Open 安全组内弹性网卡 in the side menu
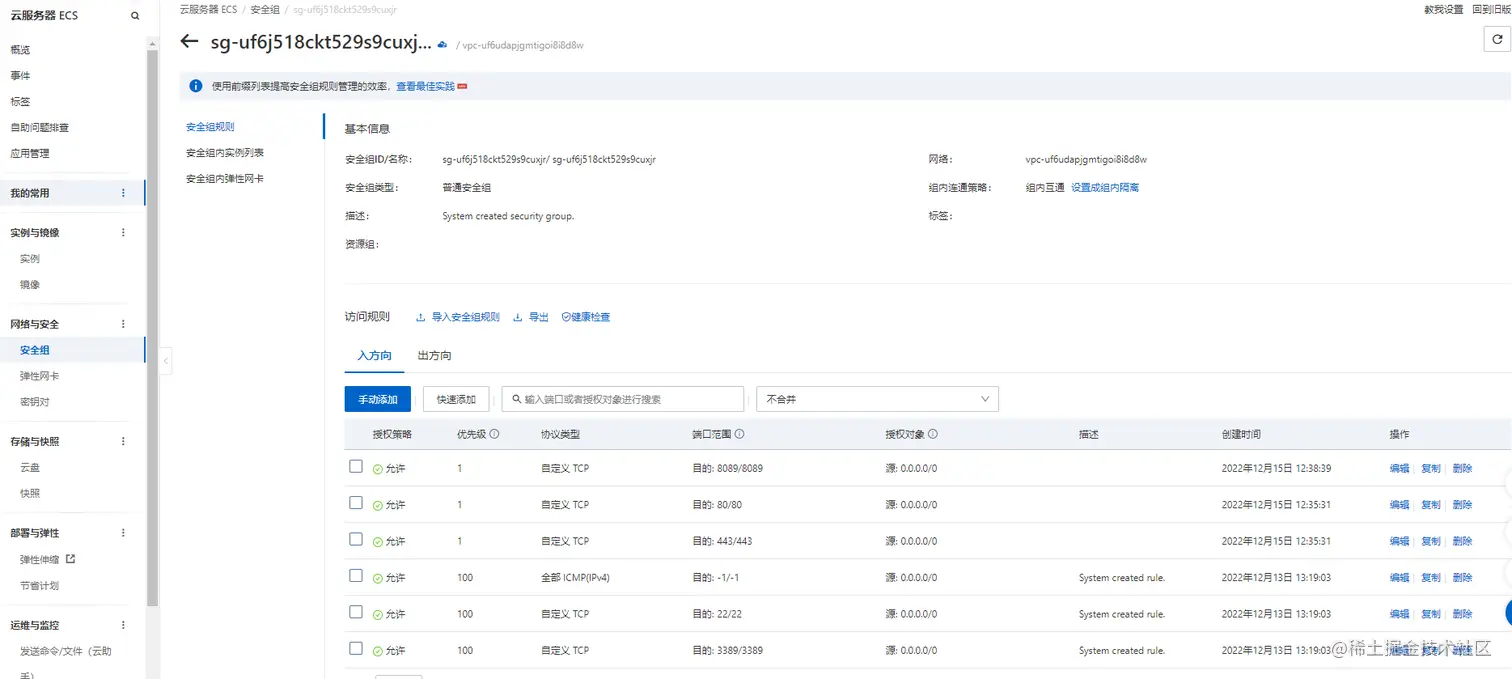The image size is (1512, 679). coord(225,179)
